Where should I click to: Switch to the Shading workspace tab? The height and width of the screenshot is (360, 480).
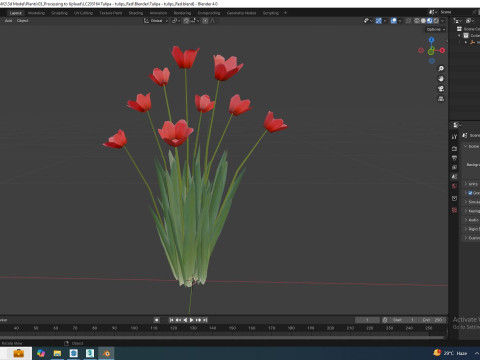tap(136, 13)
